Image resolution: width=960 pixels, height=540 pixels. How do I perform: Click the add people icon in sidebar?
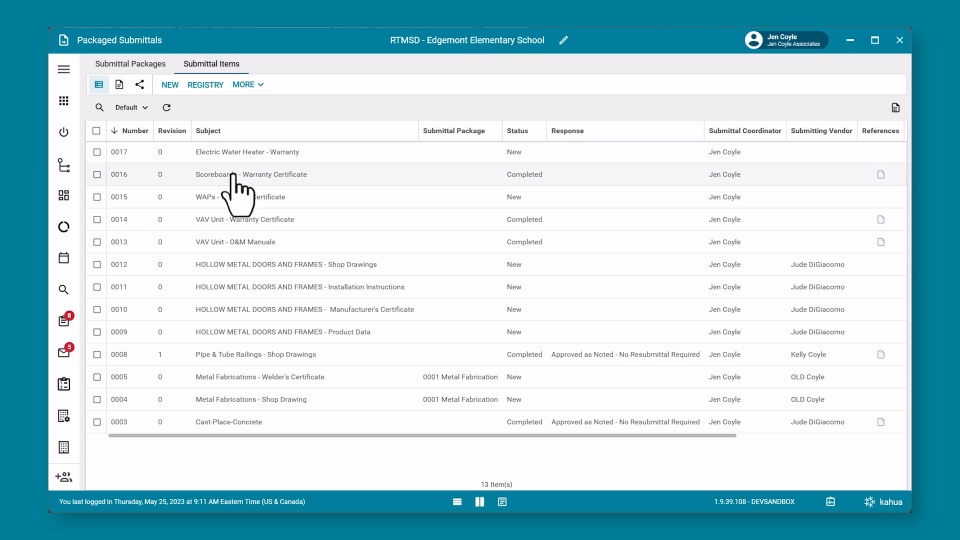(64, 477)
